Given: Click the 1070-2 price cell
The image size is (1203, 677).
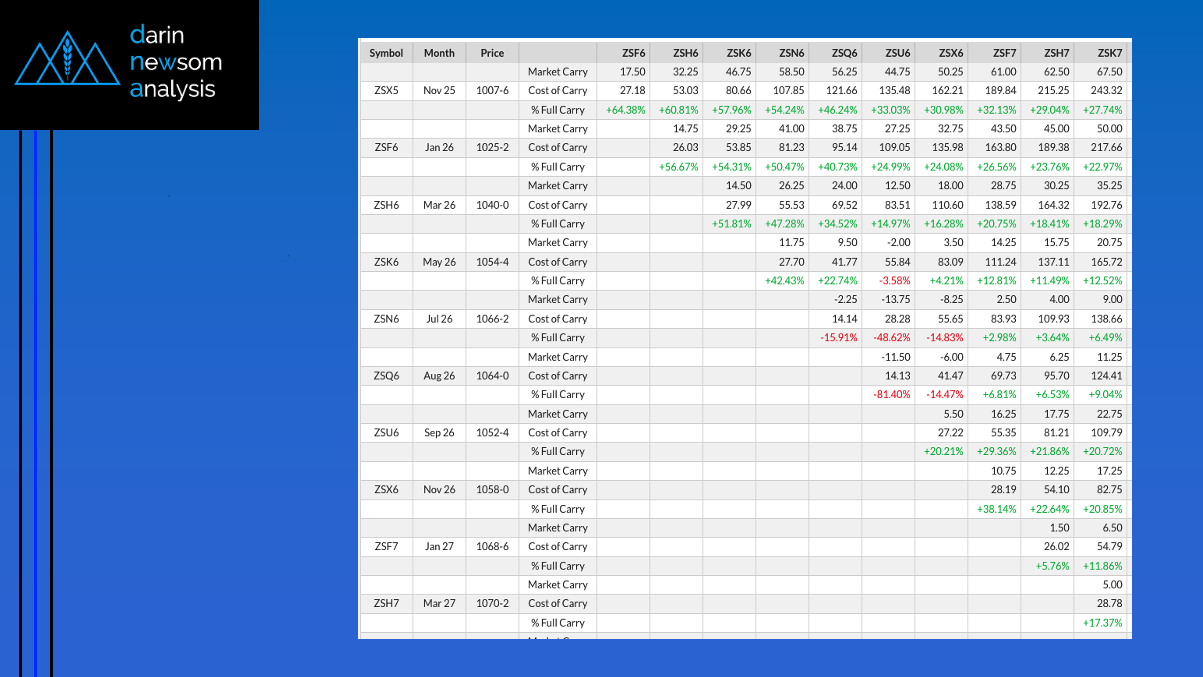Looking at the screenshot, I should 492,604.
